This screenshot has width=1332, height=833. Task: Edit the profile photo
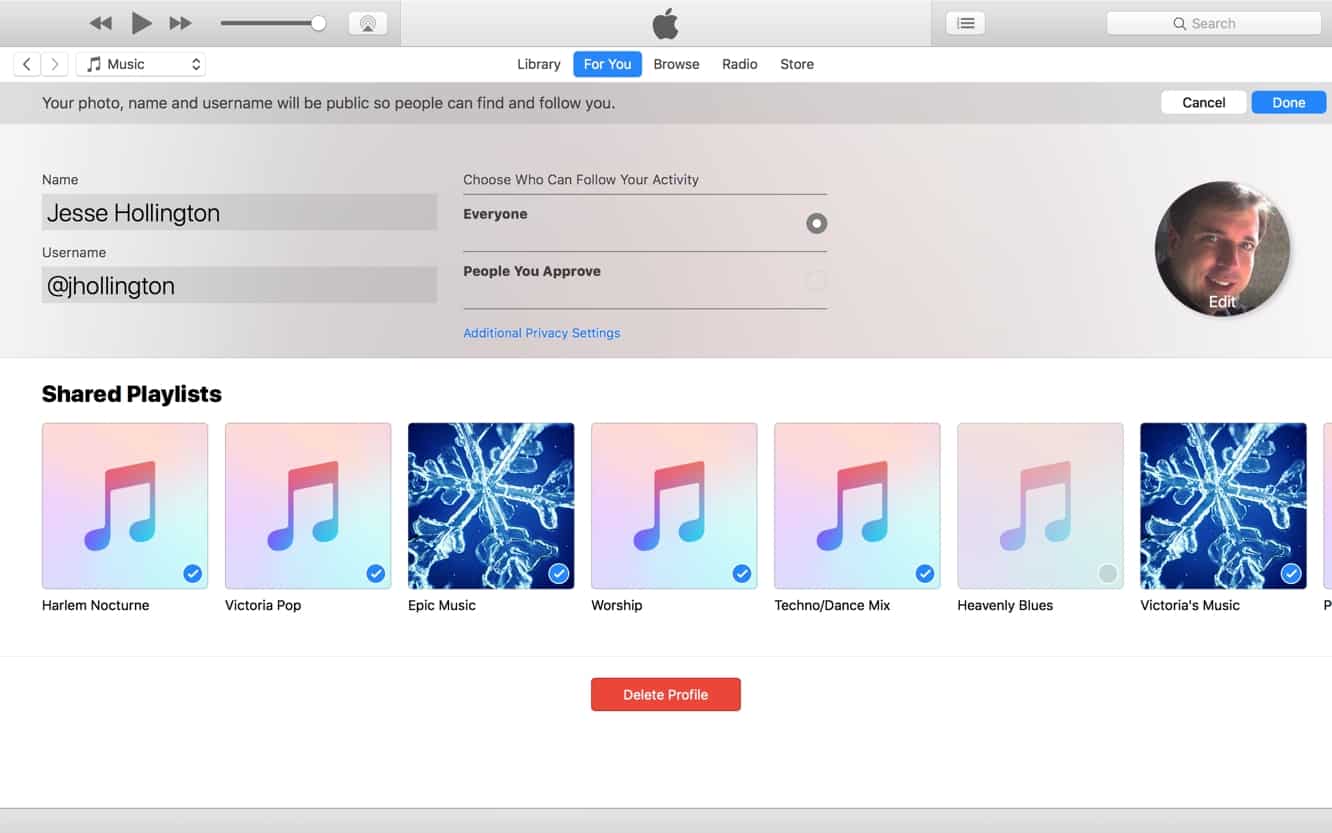coord(1222,301)
